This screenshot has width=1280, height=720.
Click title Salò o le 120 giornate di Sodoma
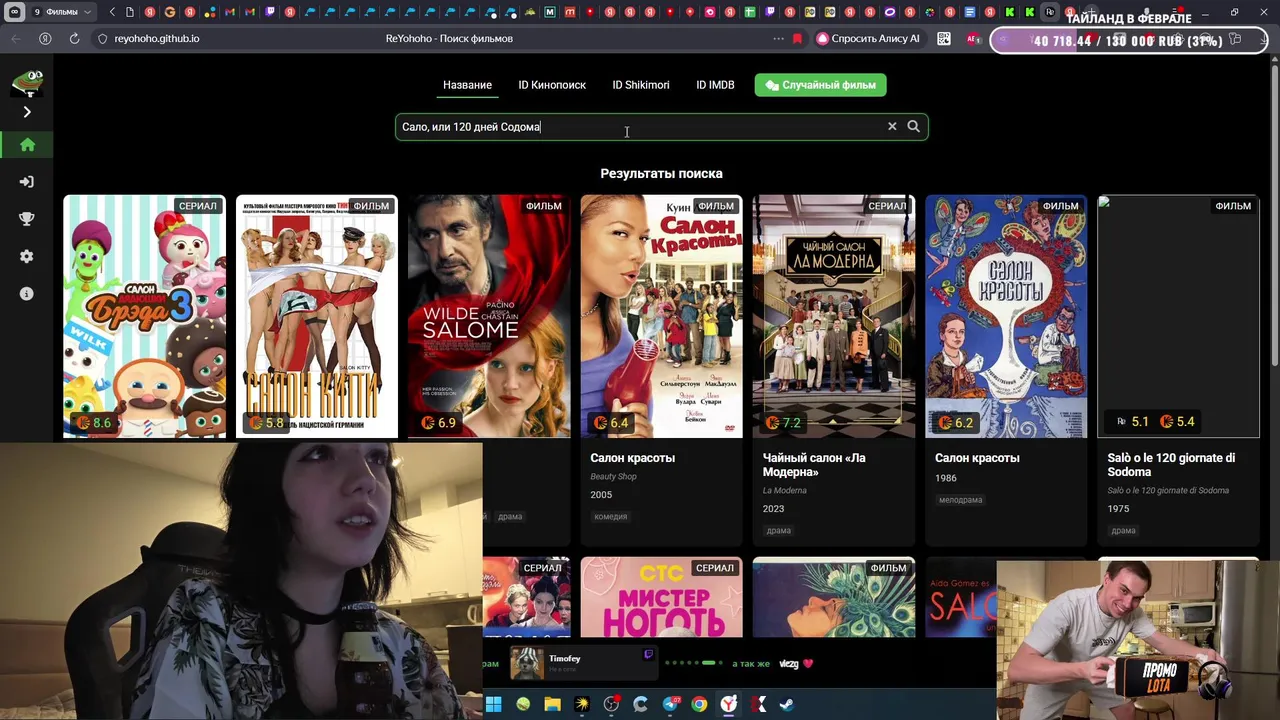pos(1171,464)
